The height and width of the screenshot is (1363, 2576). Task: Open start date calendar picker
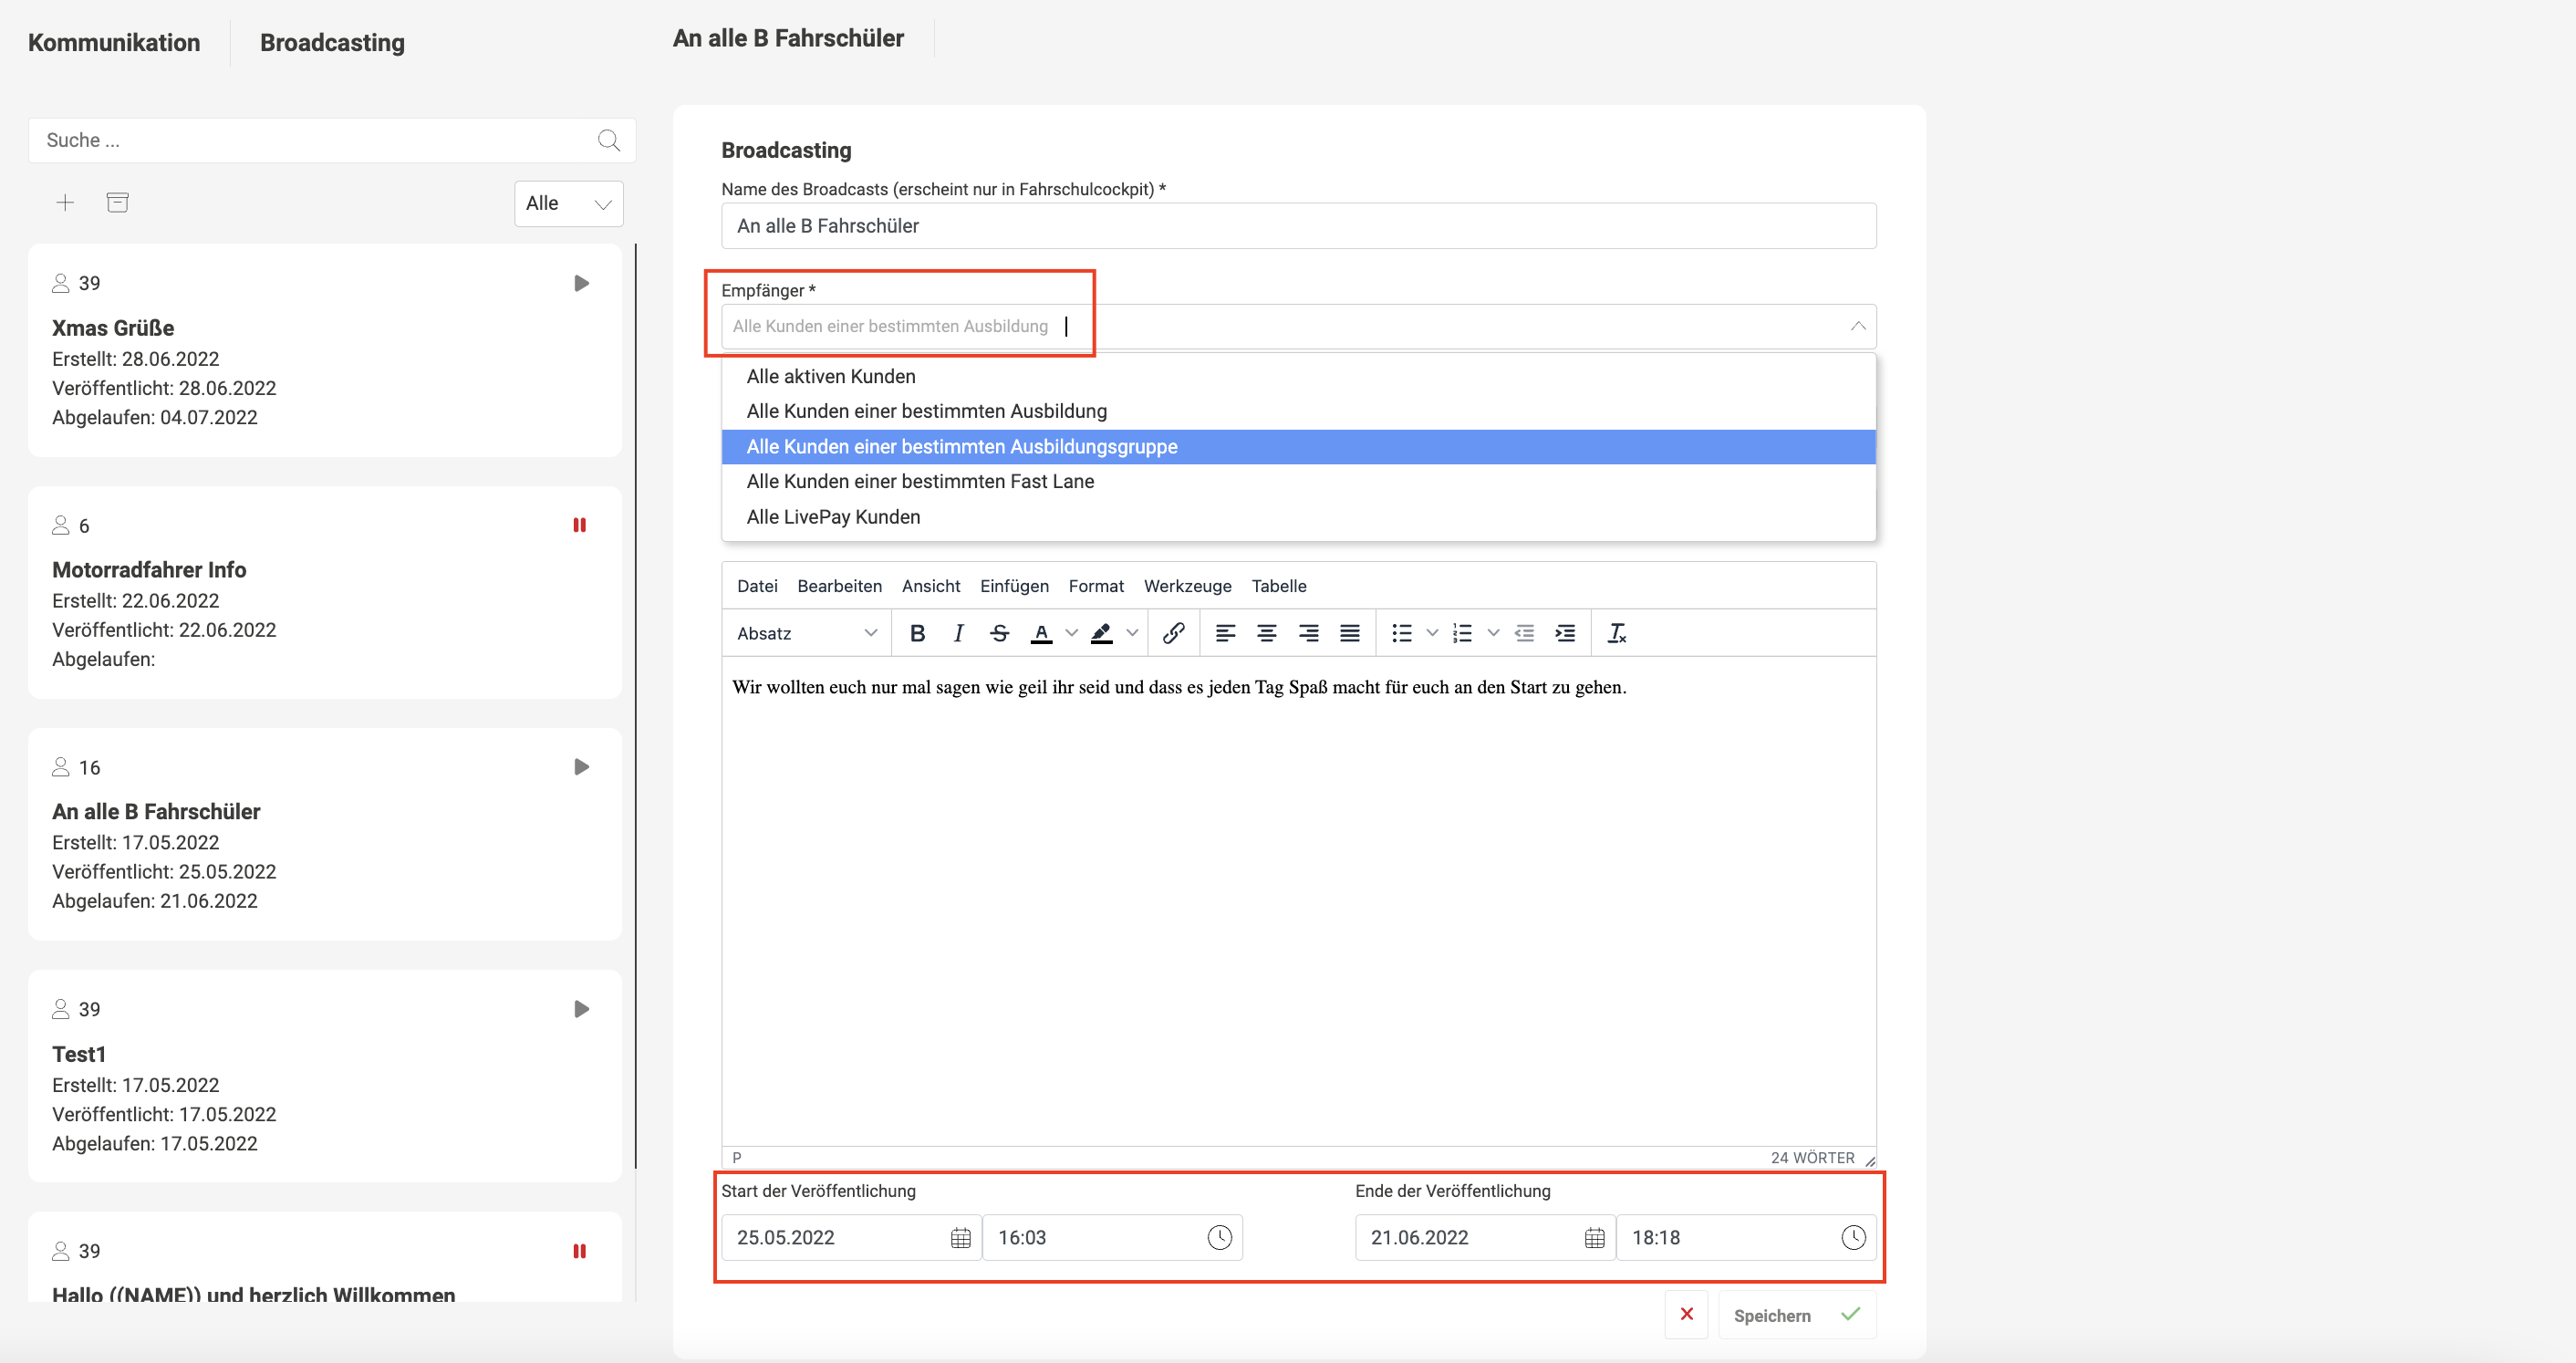click(x=960, y=1238)
